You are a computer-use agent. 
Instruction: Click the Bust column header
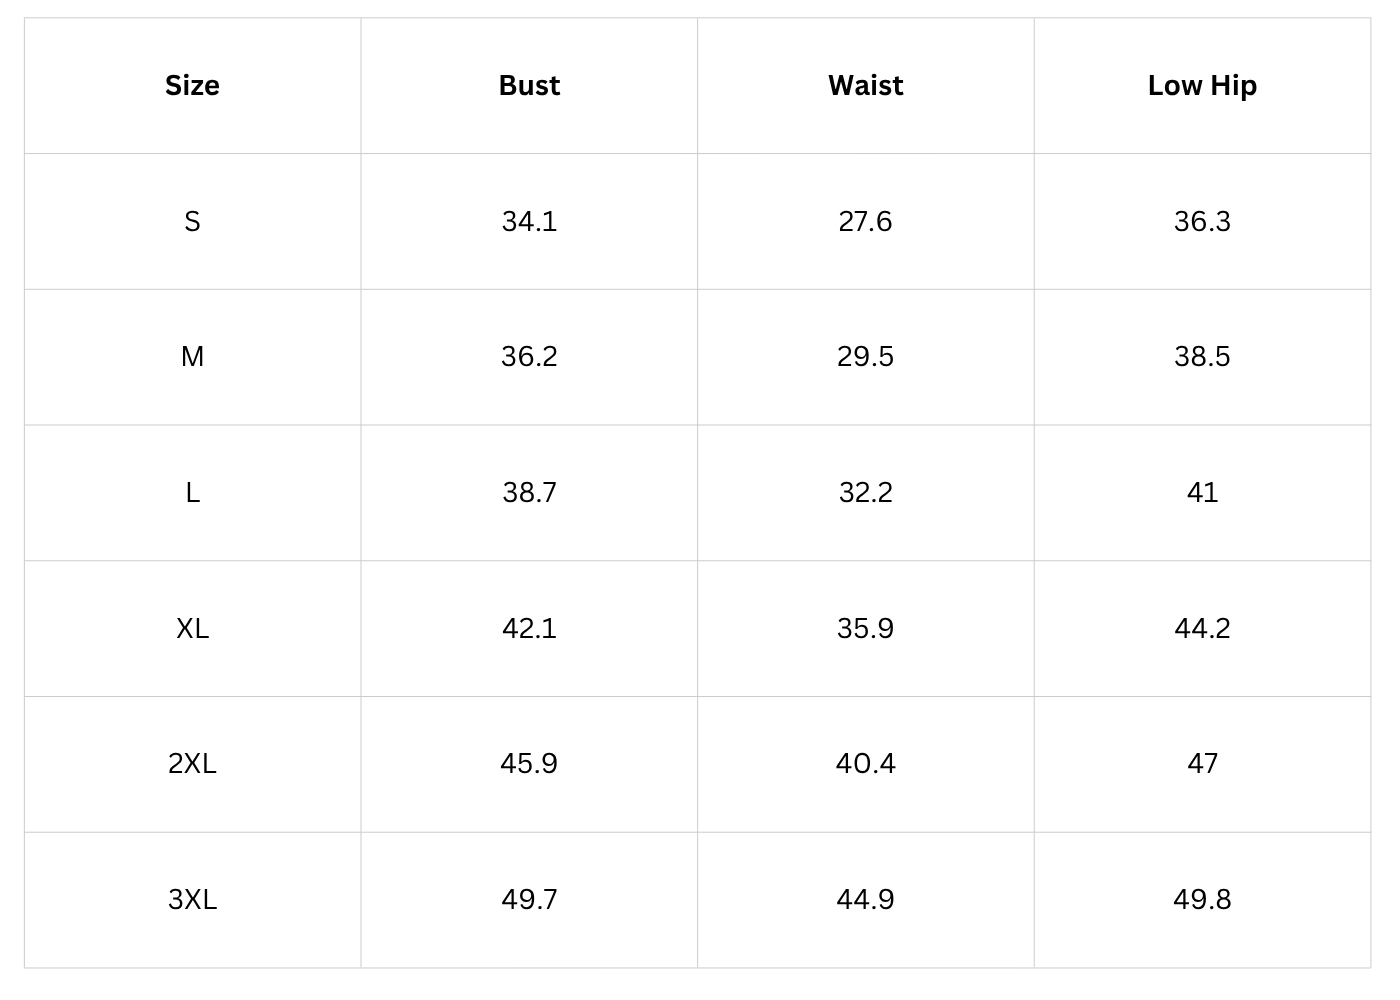(529, 86)
